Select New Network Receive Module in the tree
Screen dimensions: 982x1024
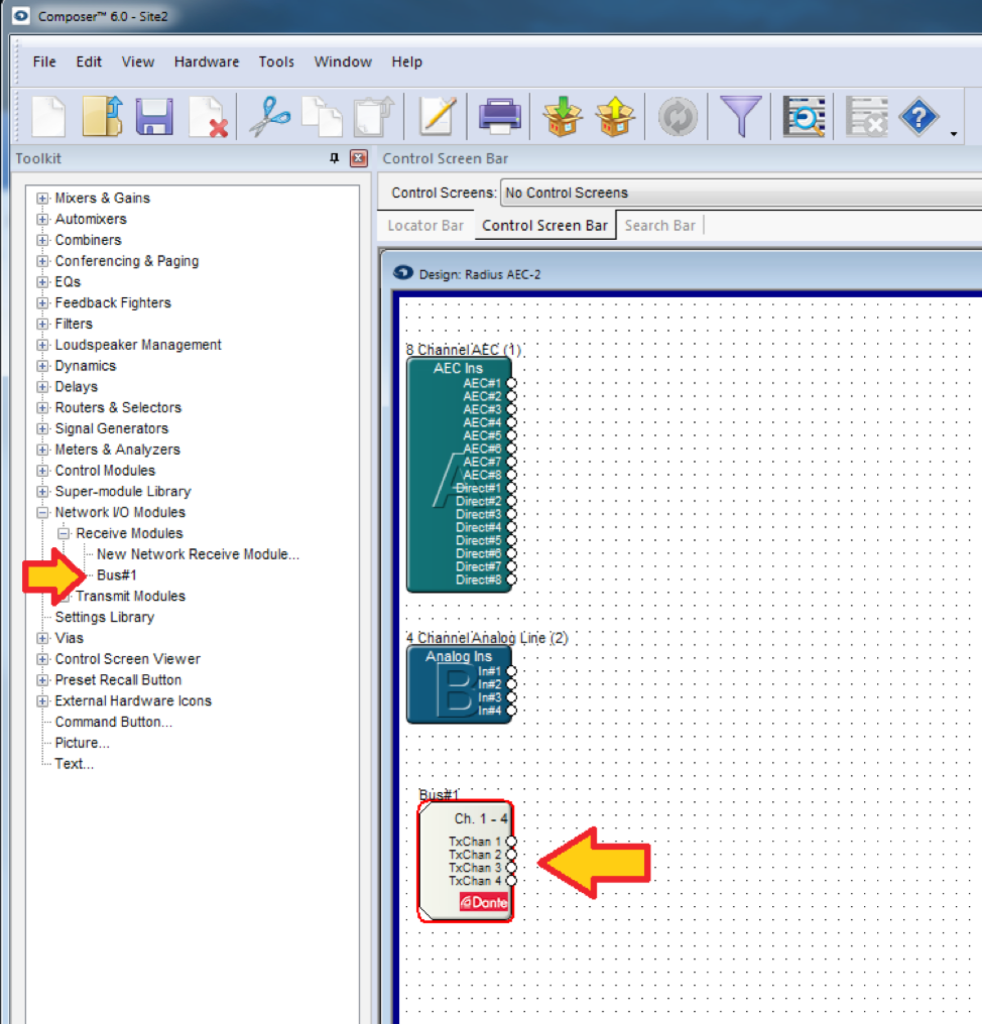point(198,554)
